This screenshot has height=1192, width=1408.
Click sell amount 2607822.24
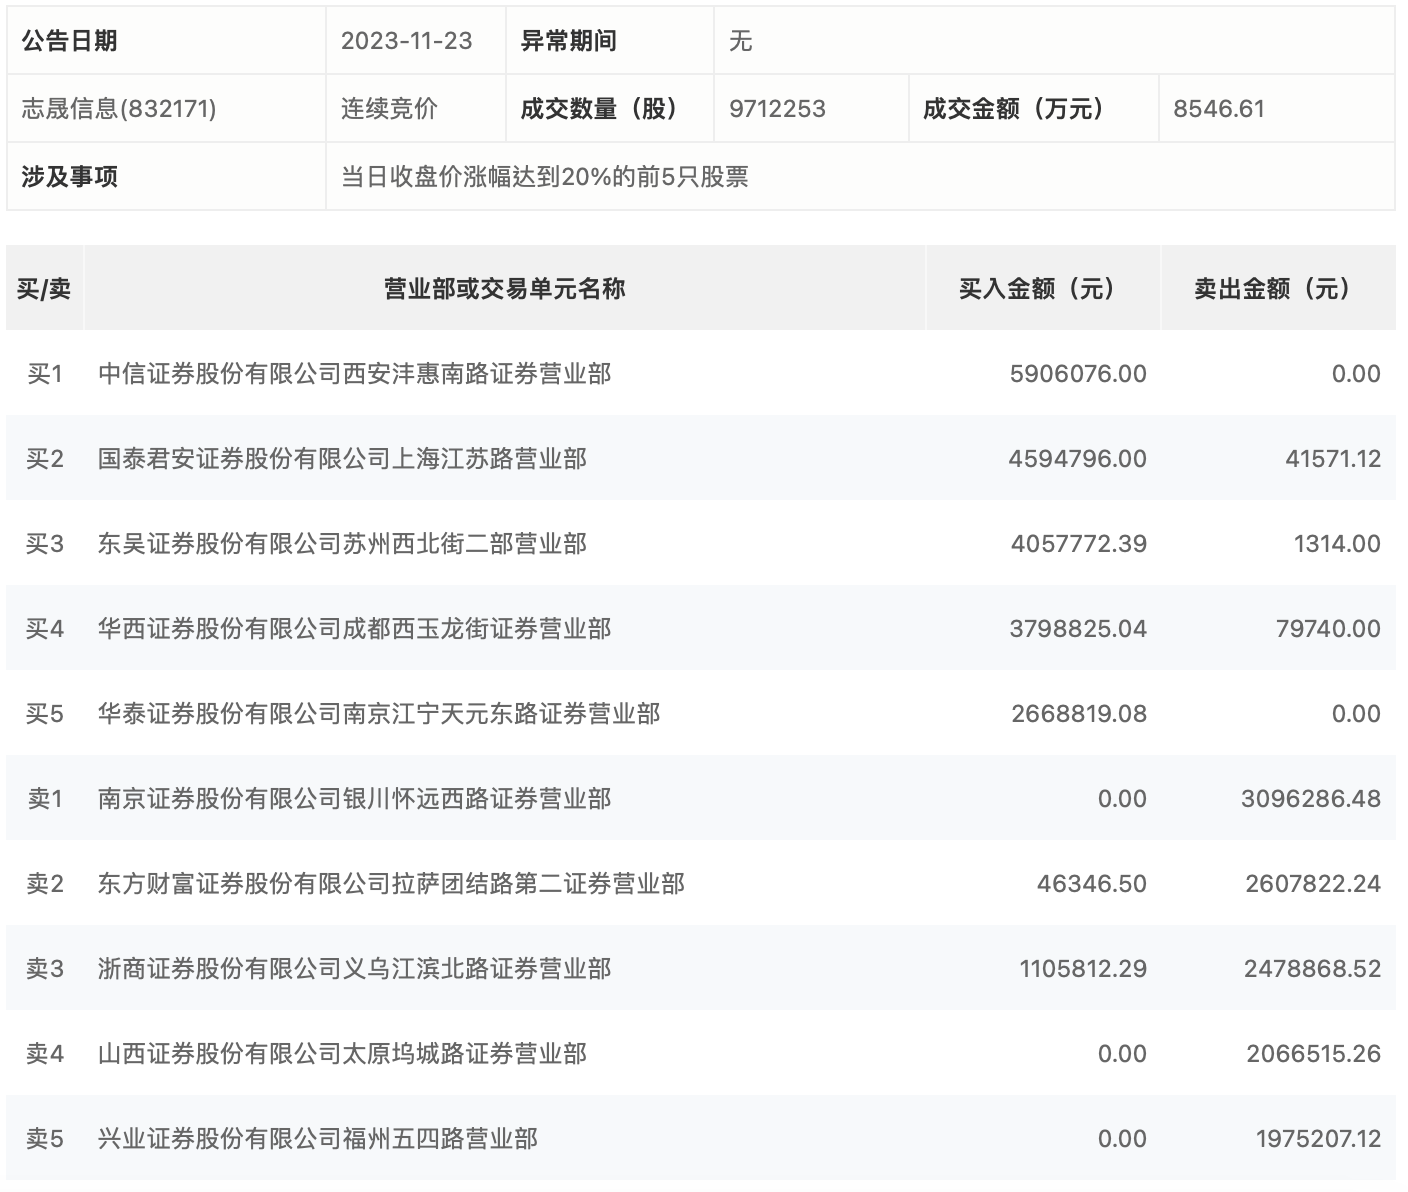[x=1313, y=884]
